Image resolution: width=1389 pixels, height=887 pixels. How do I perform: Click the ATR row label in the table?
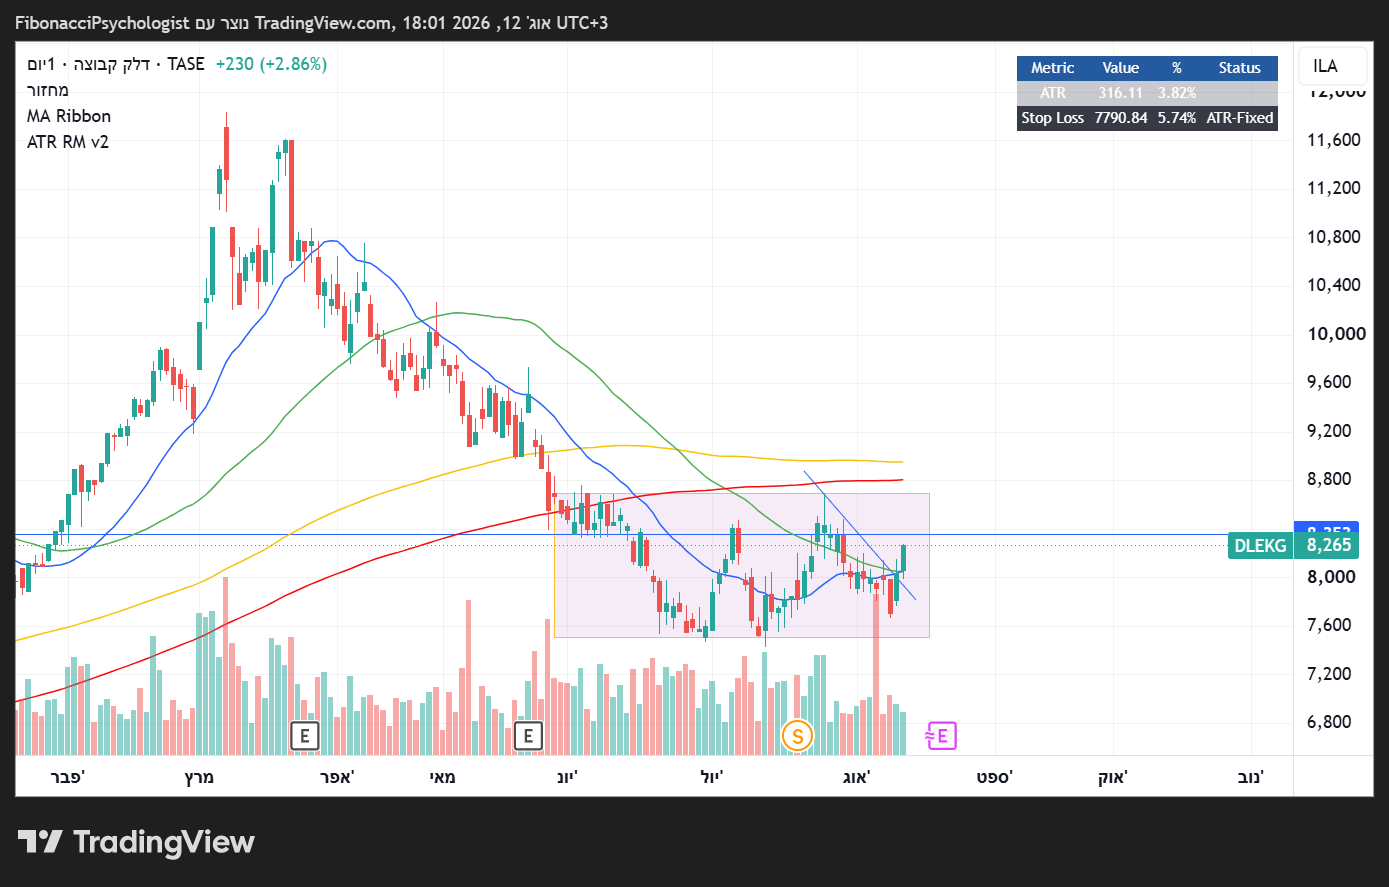[1053, 93]
